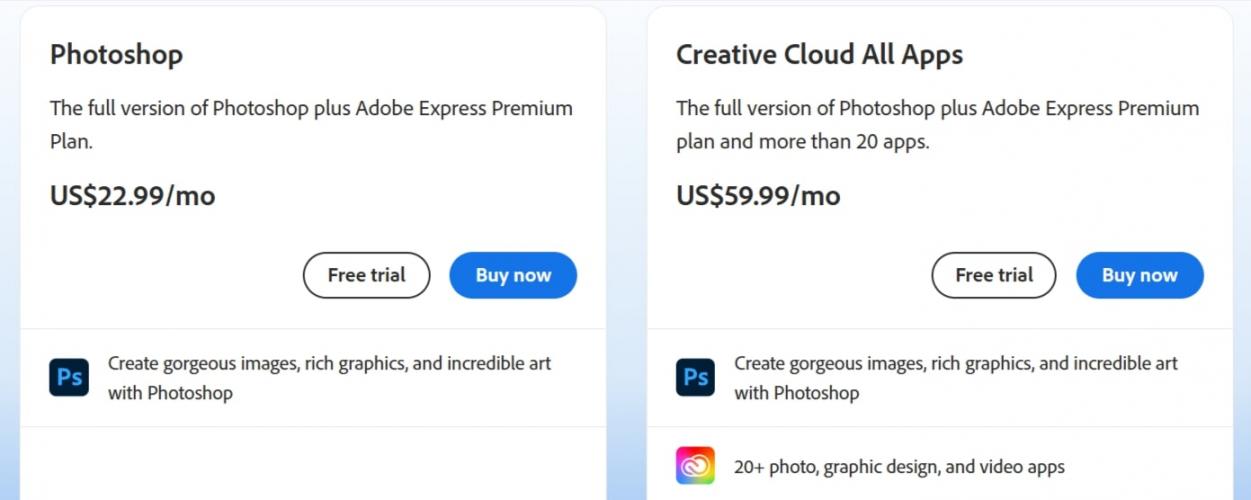Click the rainbow Creative Cloud icon
Screen dimensions: 1251x500
tap(695, 466)
